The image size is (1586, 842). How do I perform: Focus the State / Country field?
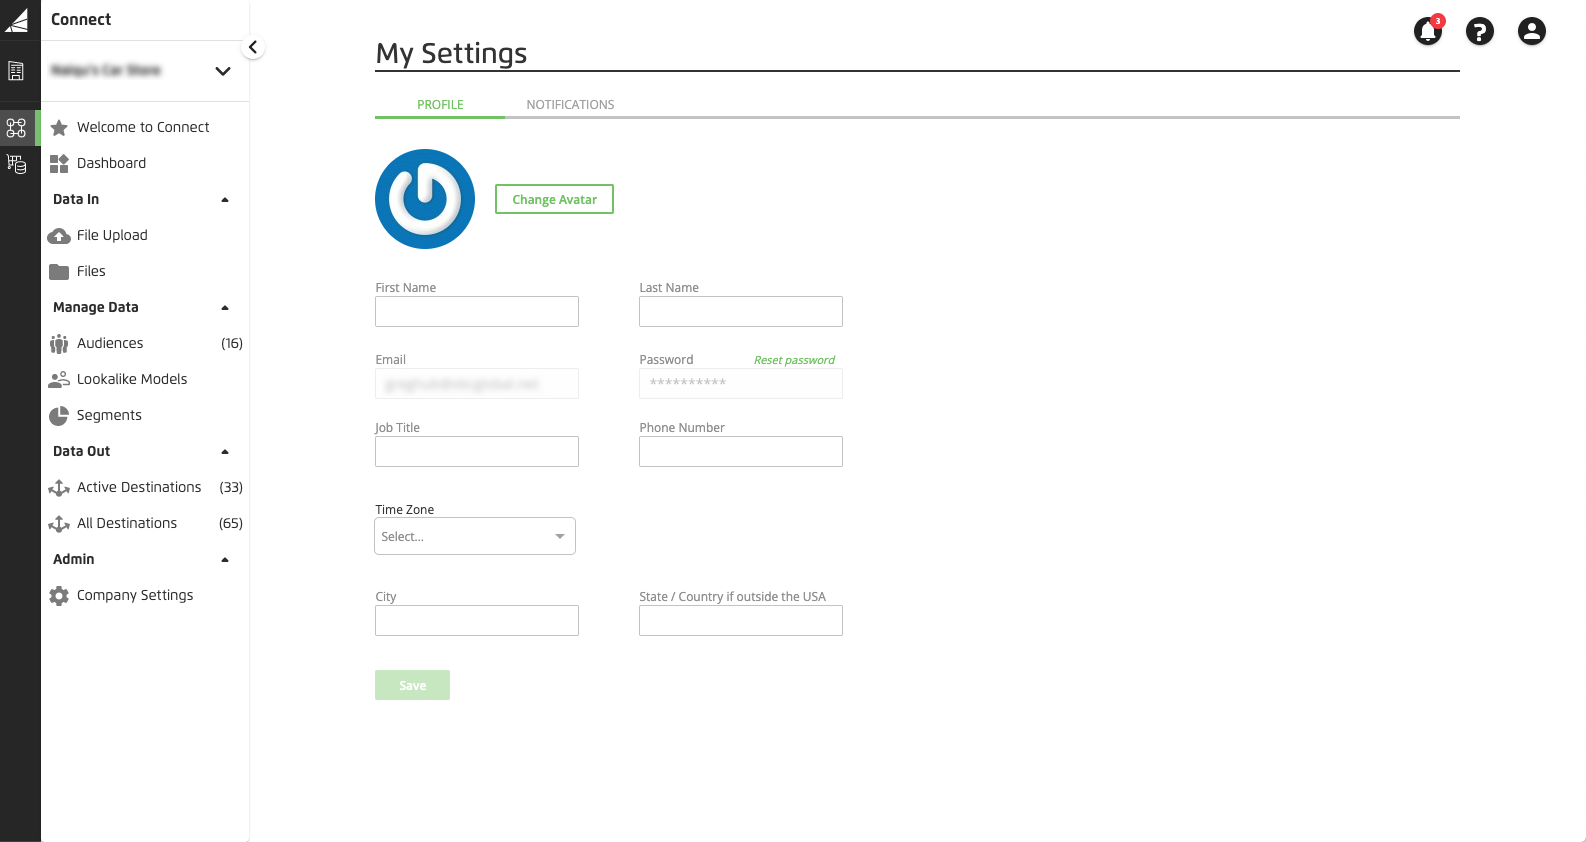(741, 620)
